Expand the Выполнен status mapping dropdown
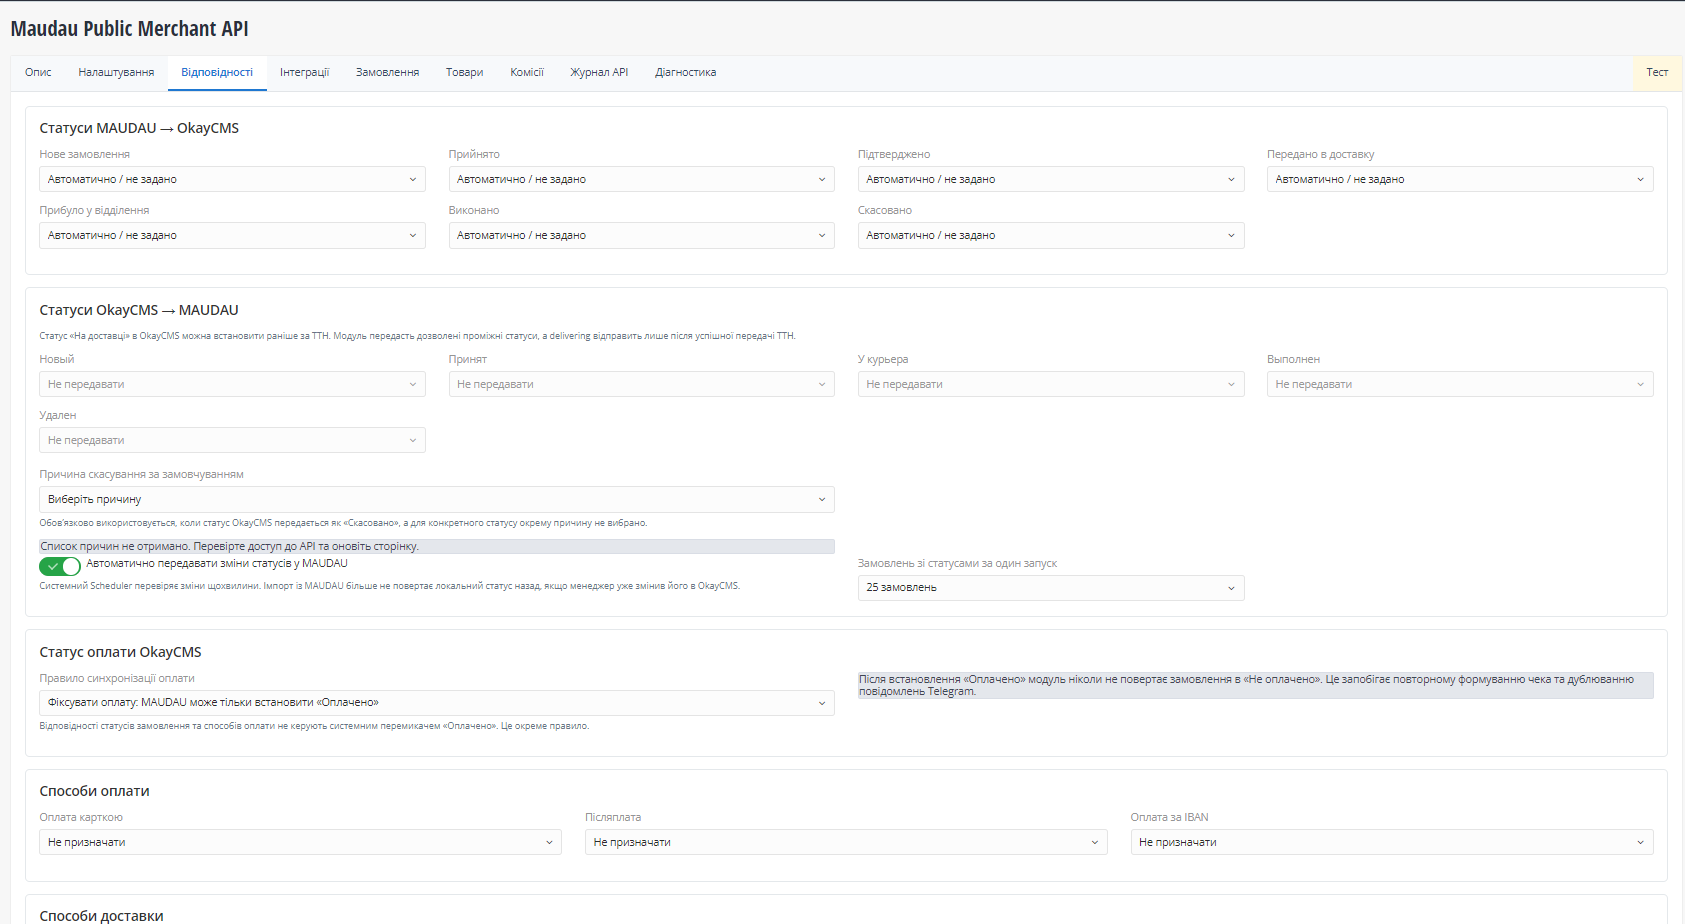This screenshot has width=1685, height=924. click(x=1460, y=384)
